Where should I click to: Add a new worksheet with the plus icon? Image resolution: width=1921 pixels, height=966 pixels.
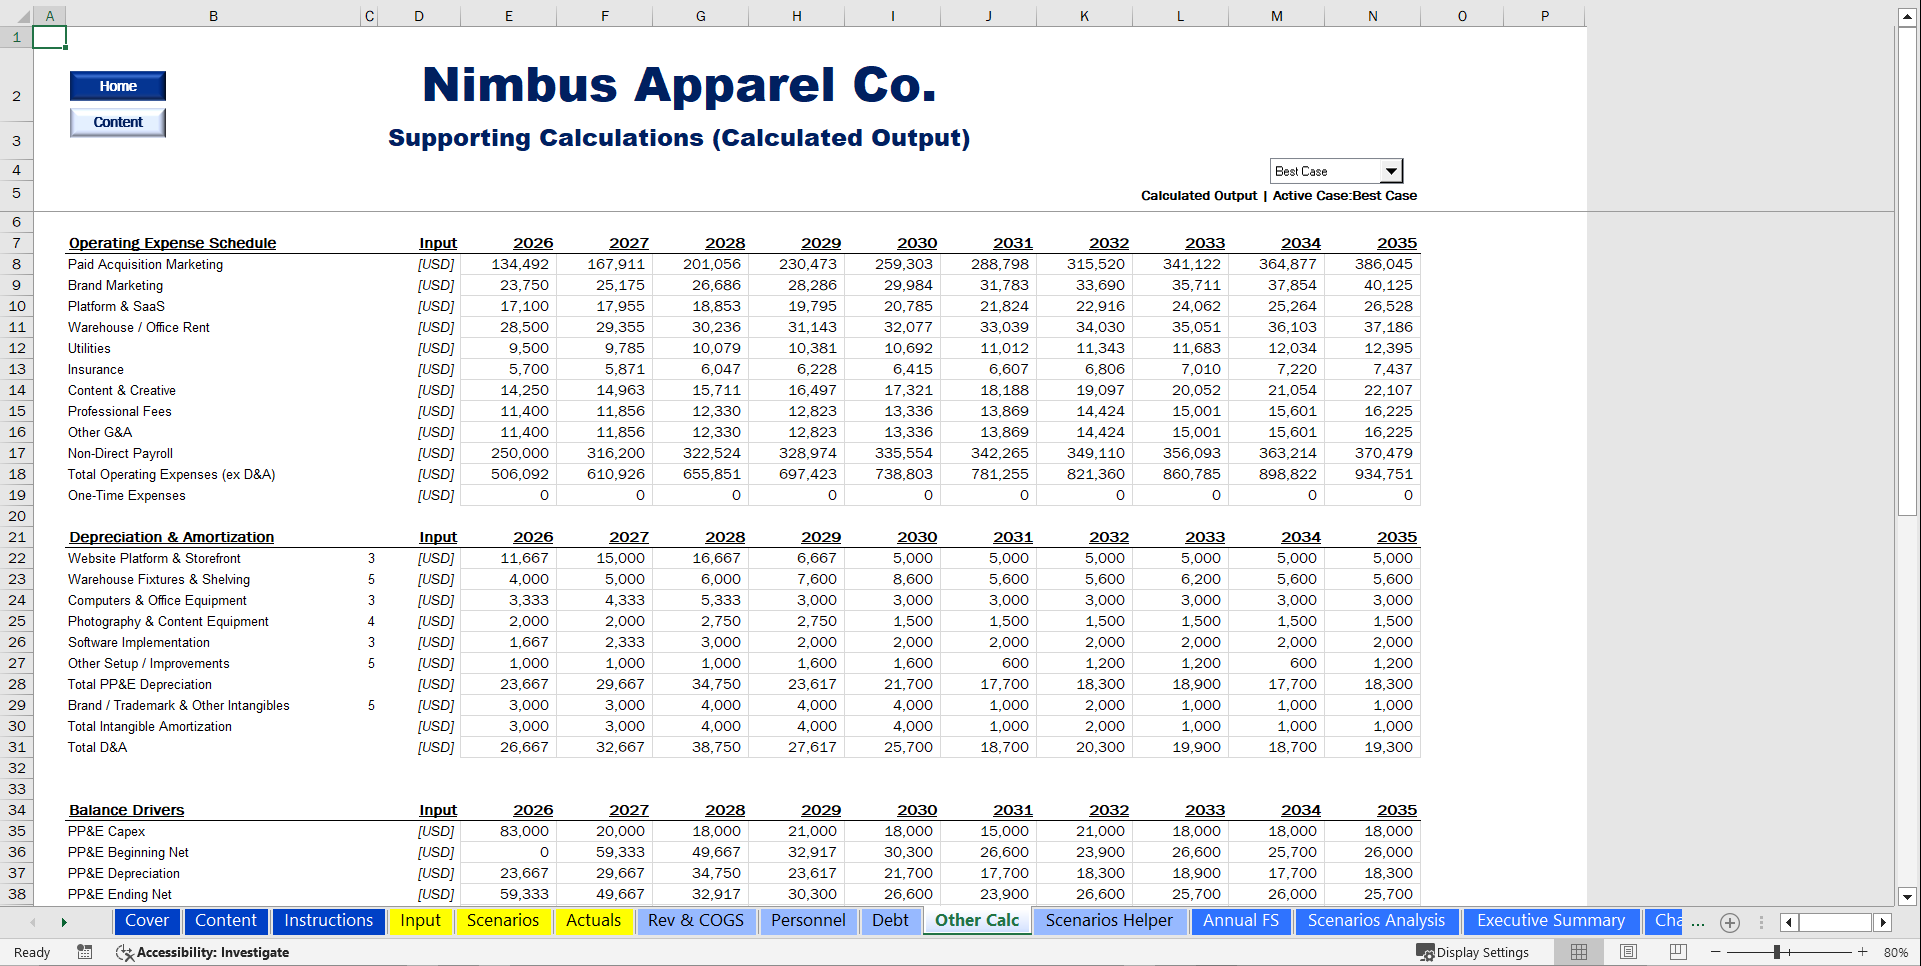click(1731, 923)
